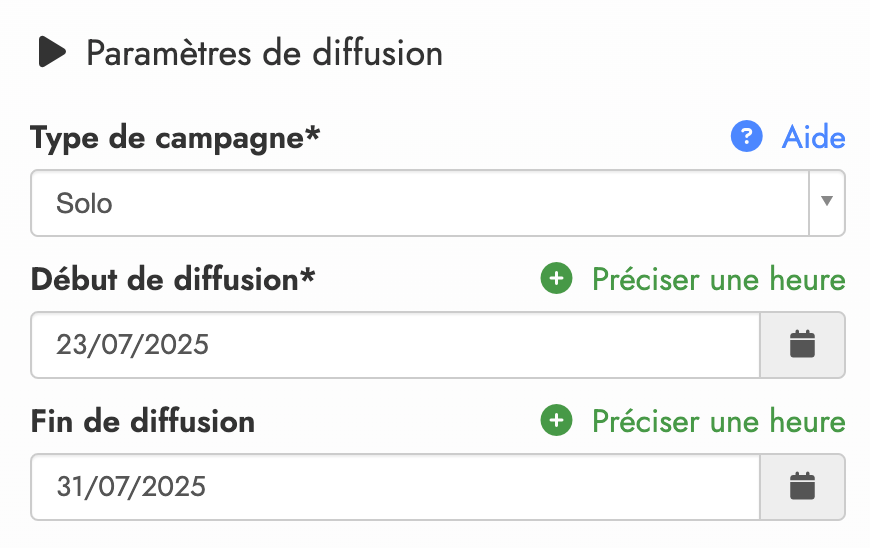Click Préciser une heure for Fin de diffusion
The height and width of the screenshot is (548, 870).
pos(718,421)
